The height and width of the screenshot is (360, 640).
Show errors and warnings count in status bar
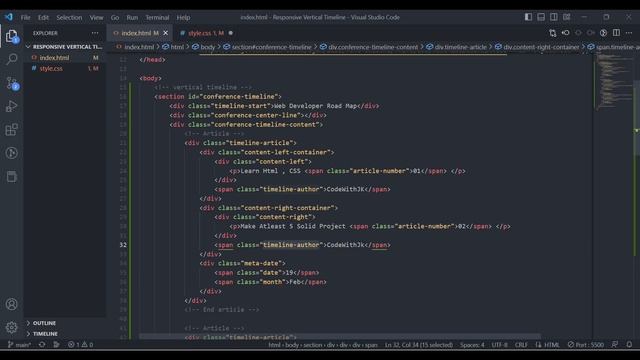pos(80,344)
